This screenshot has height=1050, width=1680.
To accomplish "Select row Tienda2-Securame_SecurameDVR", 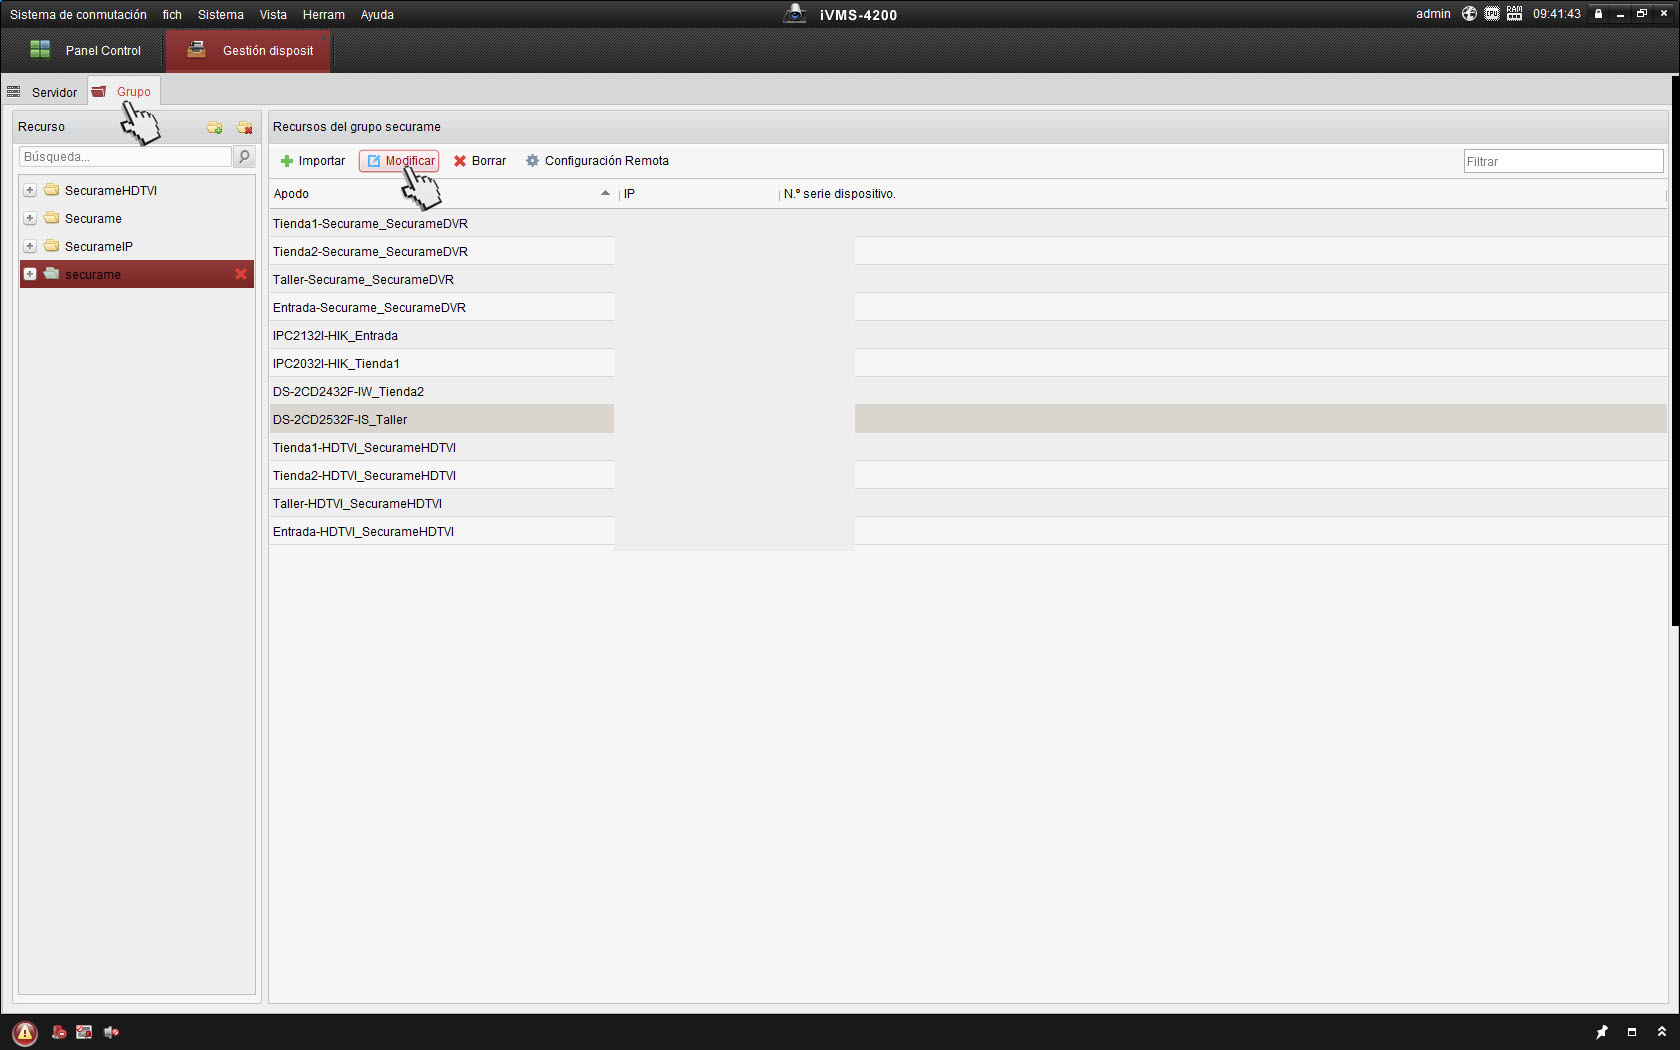I will pyautogui.click(x=968, y=251).
